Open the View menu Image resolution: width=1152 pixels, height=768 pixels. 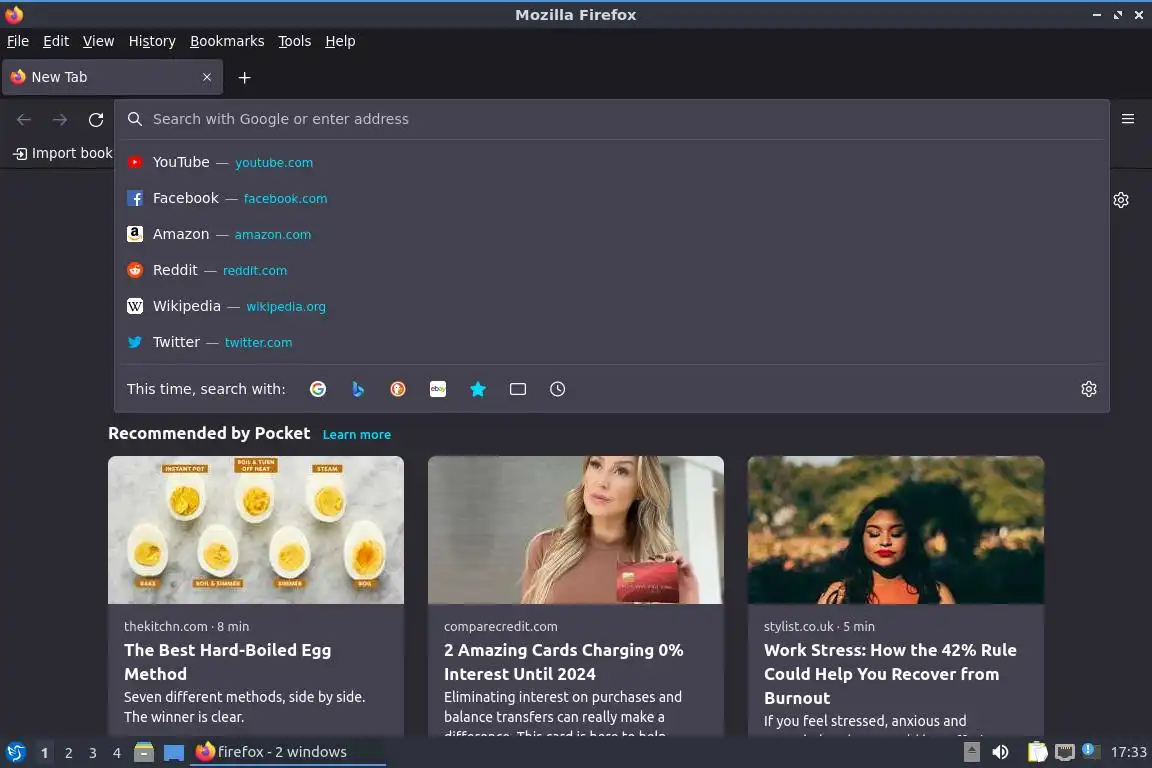98,41
